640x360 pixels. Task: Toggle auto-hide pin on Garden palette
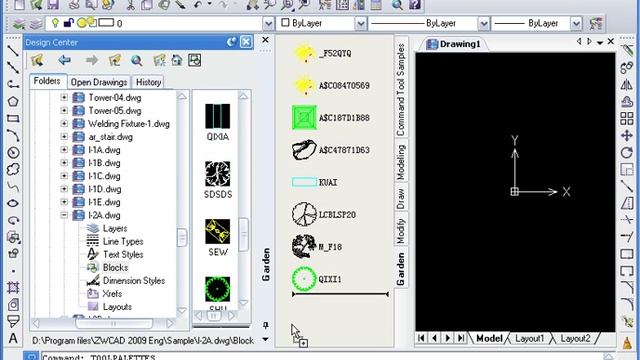[266, 325]
